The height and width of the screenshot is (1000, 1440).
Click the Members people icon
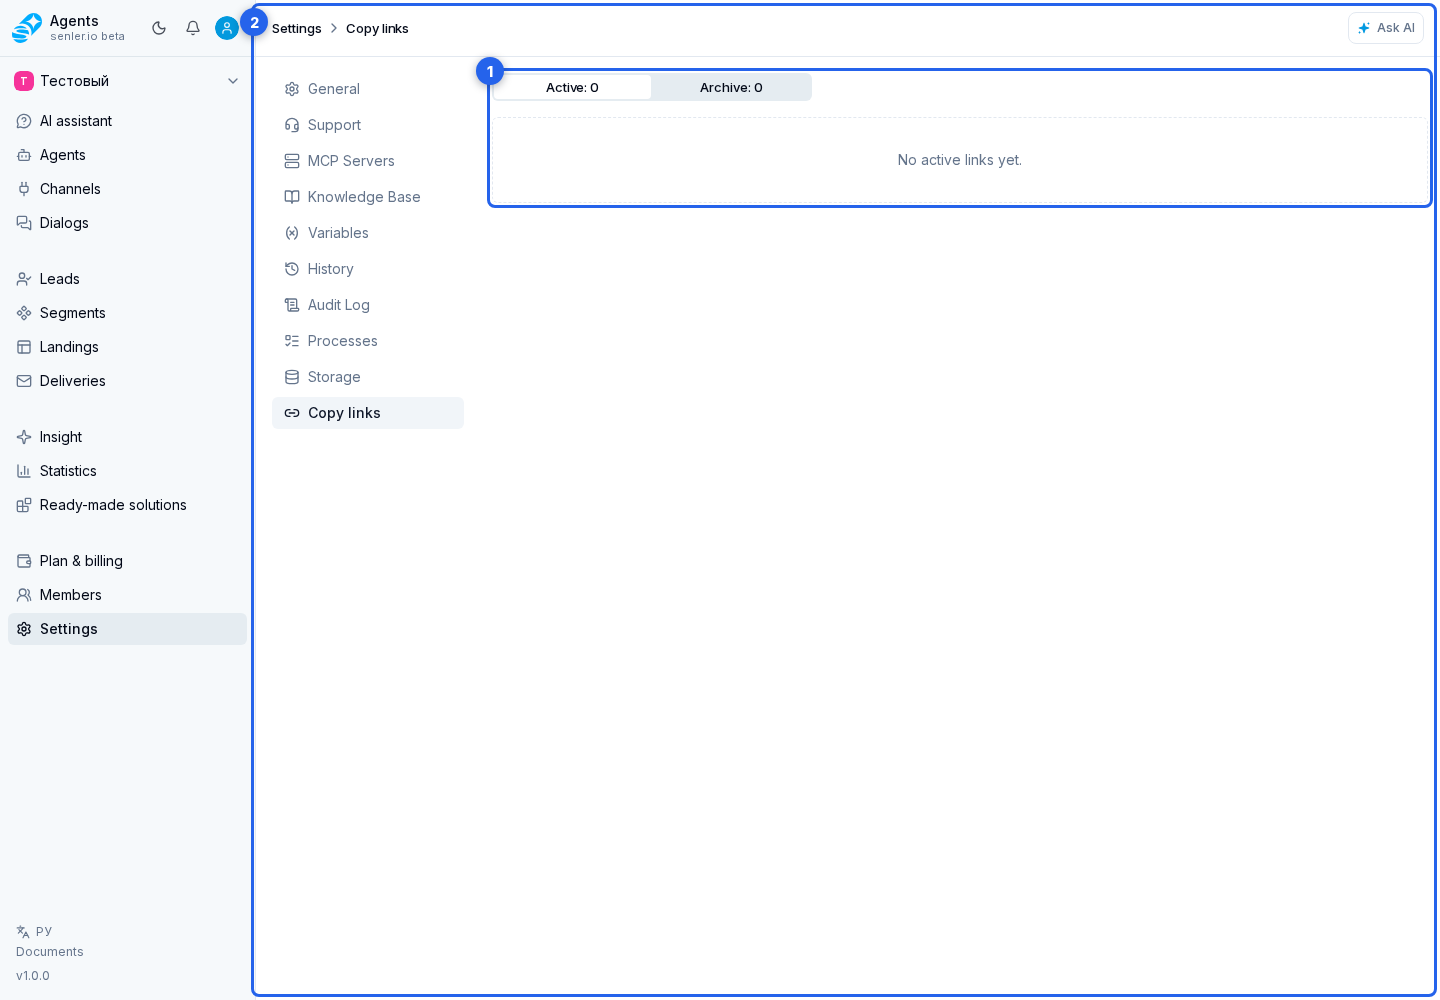[24, 595]
